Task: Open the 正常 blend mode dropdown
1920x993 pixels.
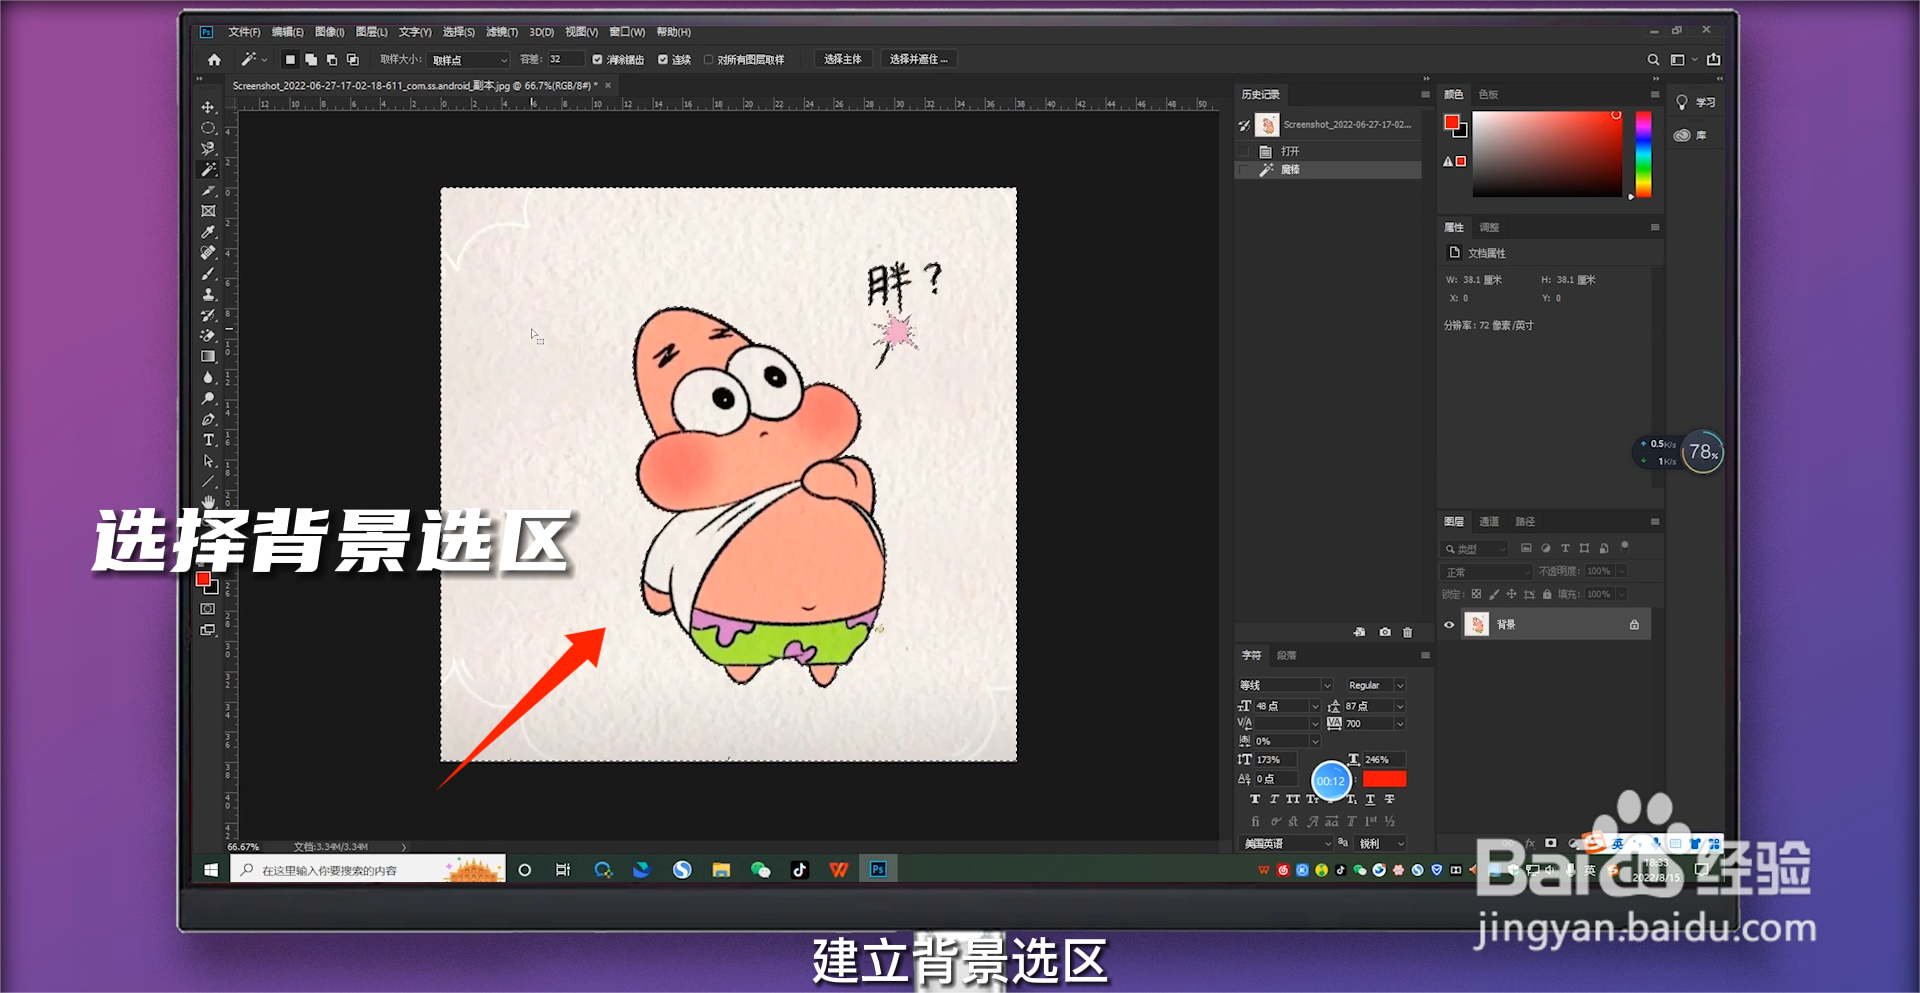Action: (1487, 572)
